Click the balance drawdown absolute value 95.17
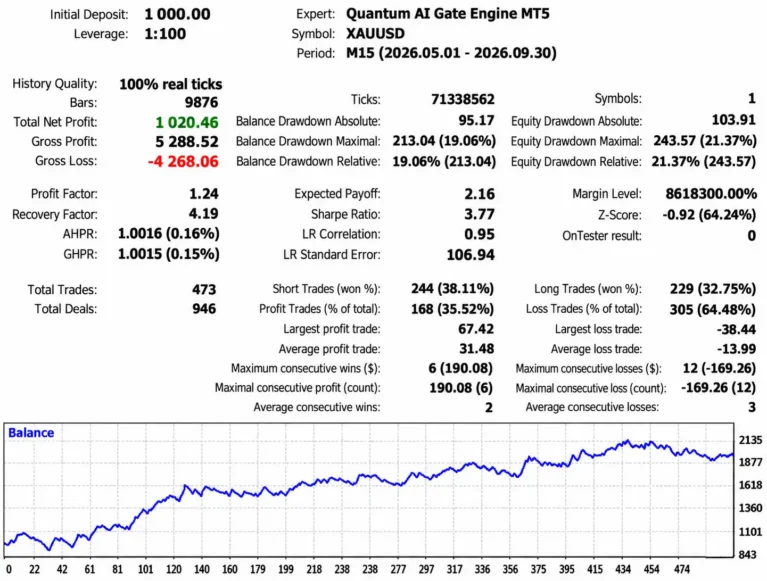Screen dimensions: 767x581 point(476,120)
